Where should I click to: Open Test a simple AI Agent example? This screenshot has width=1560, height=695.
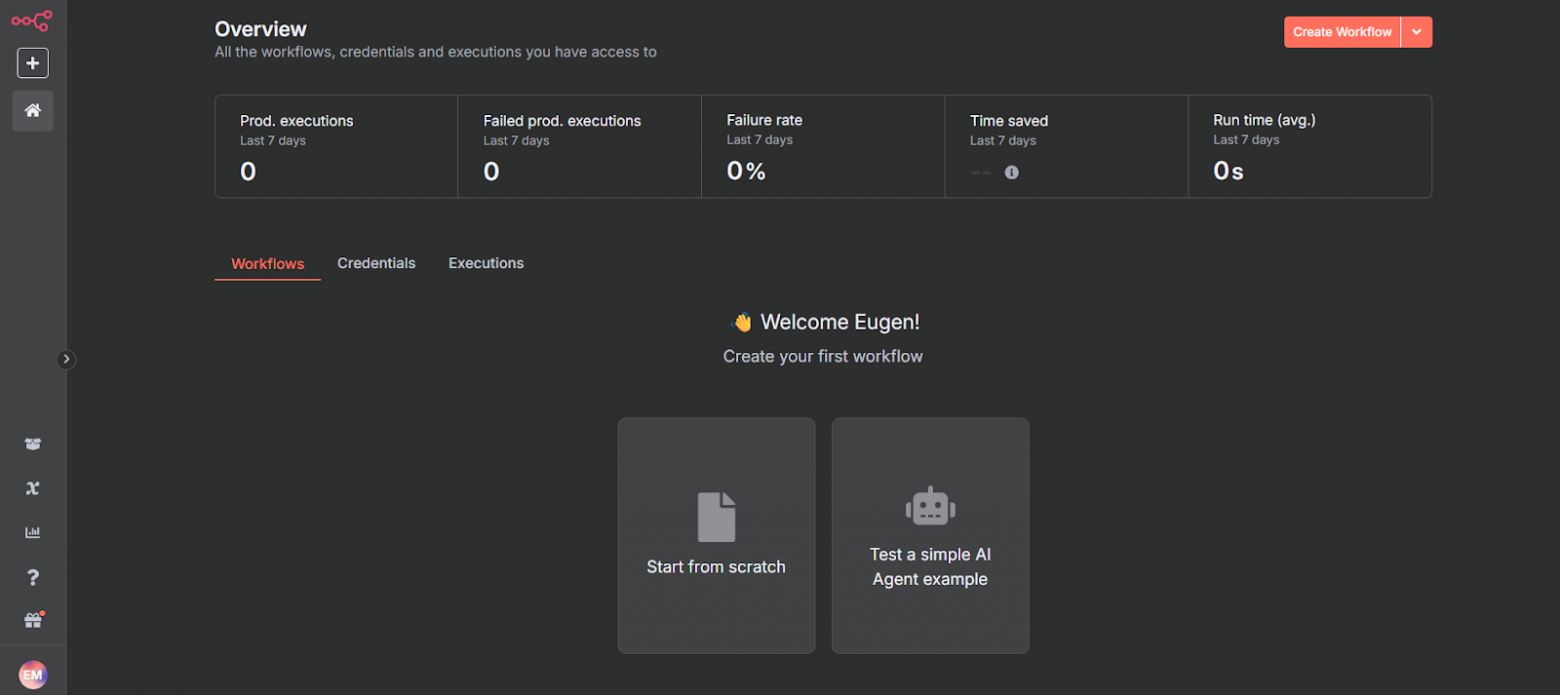[930, 535]
